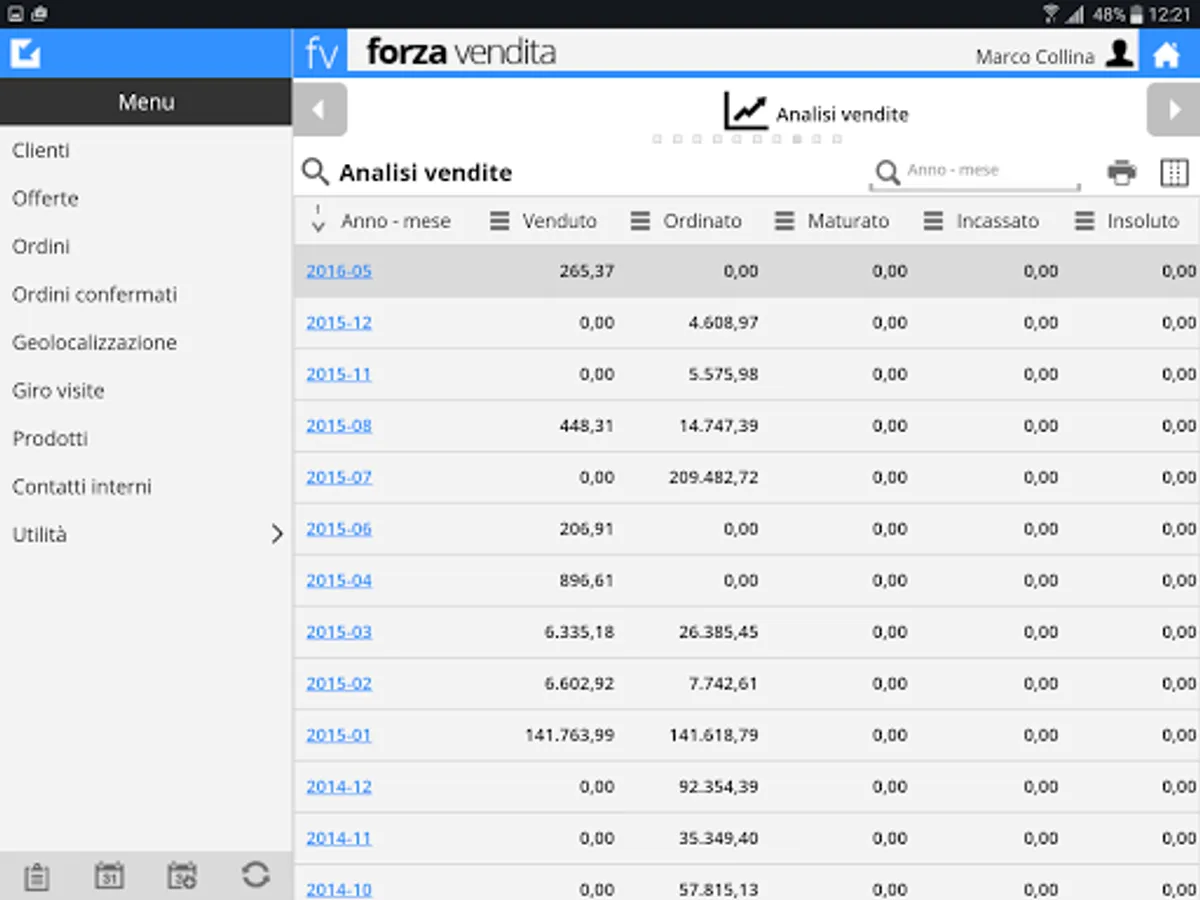Open the Marco Collina user profile icon

1119,53
